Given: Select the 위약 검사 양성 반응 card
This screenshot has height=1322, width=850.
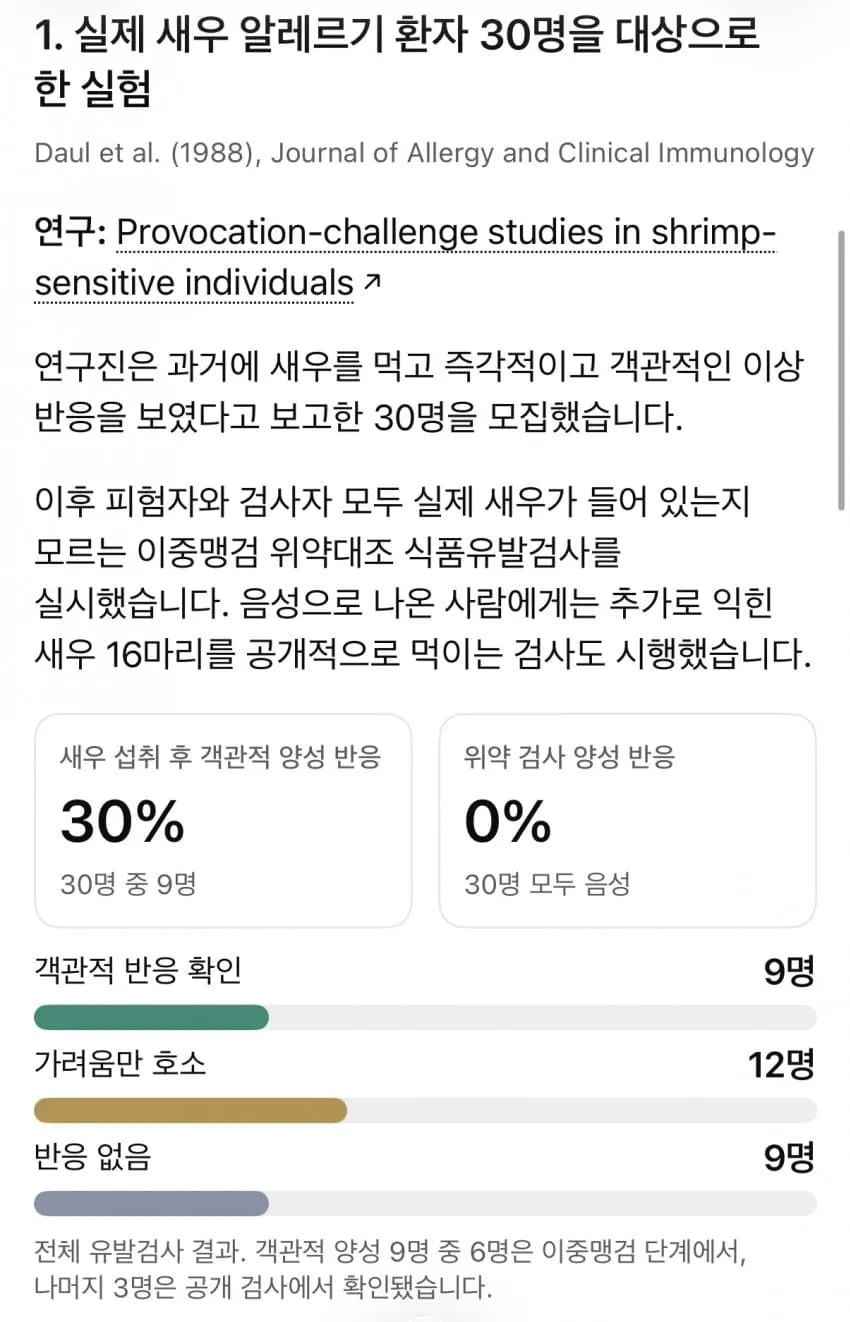Looking at the screenshot, I should (x=627, y=821).
